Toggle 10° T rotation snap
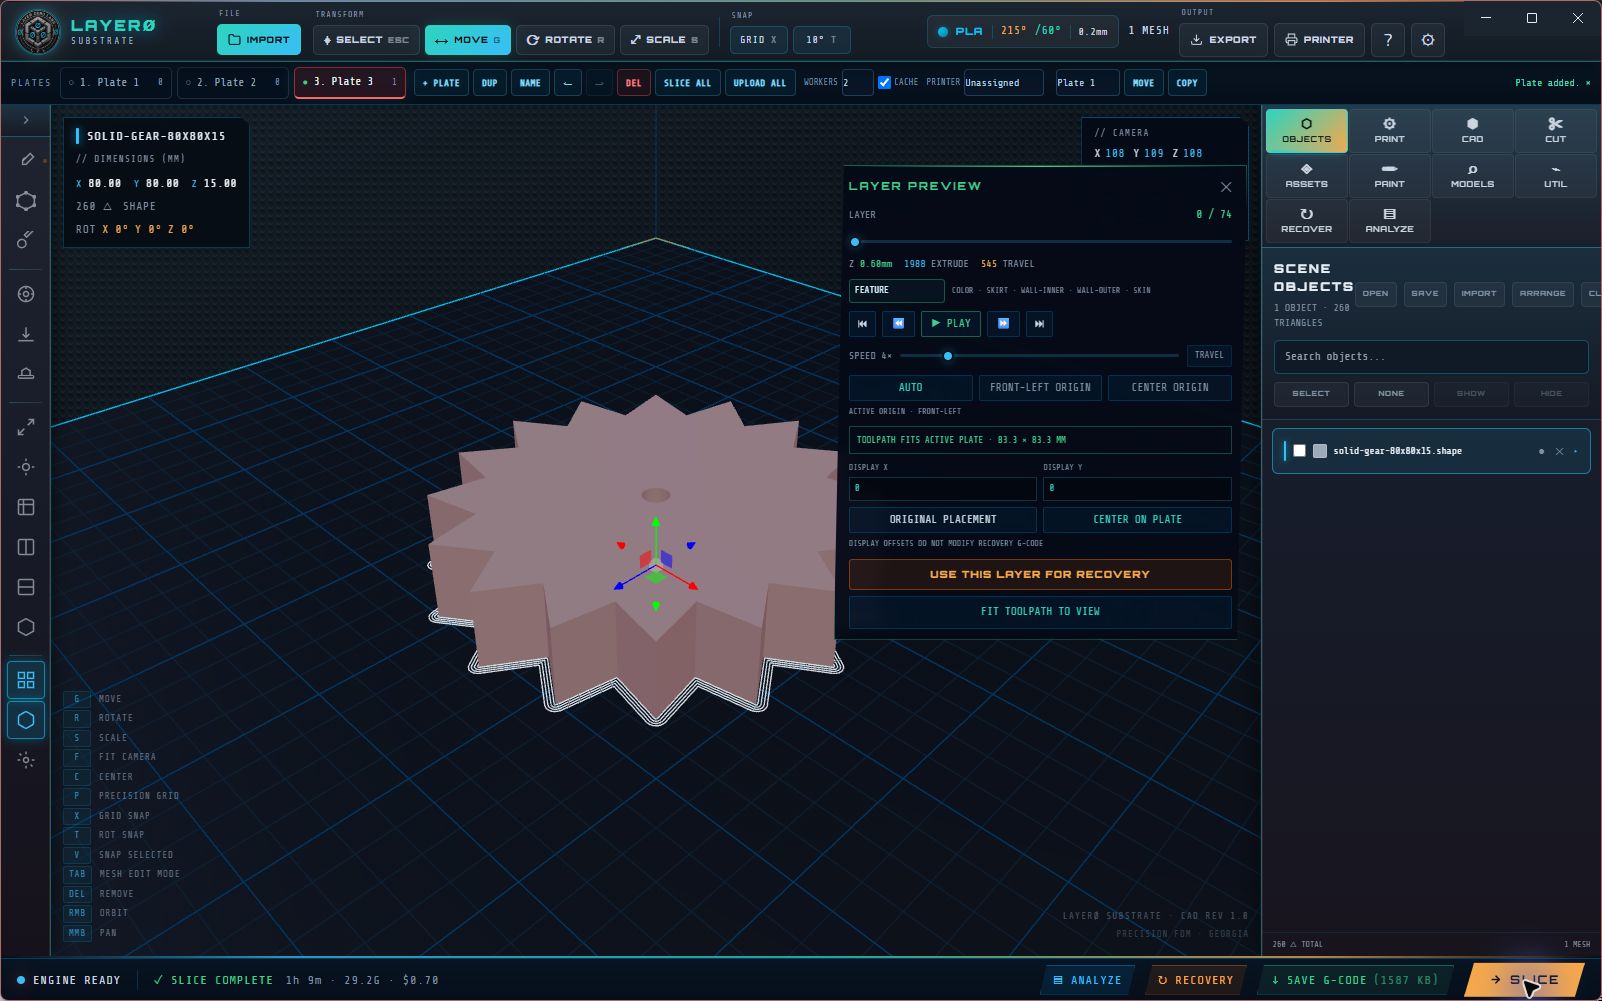This screenshot has width=1602, height=1001. pos(822,40)
